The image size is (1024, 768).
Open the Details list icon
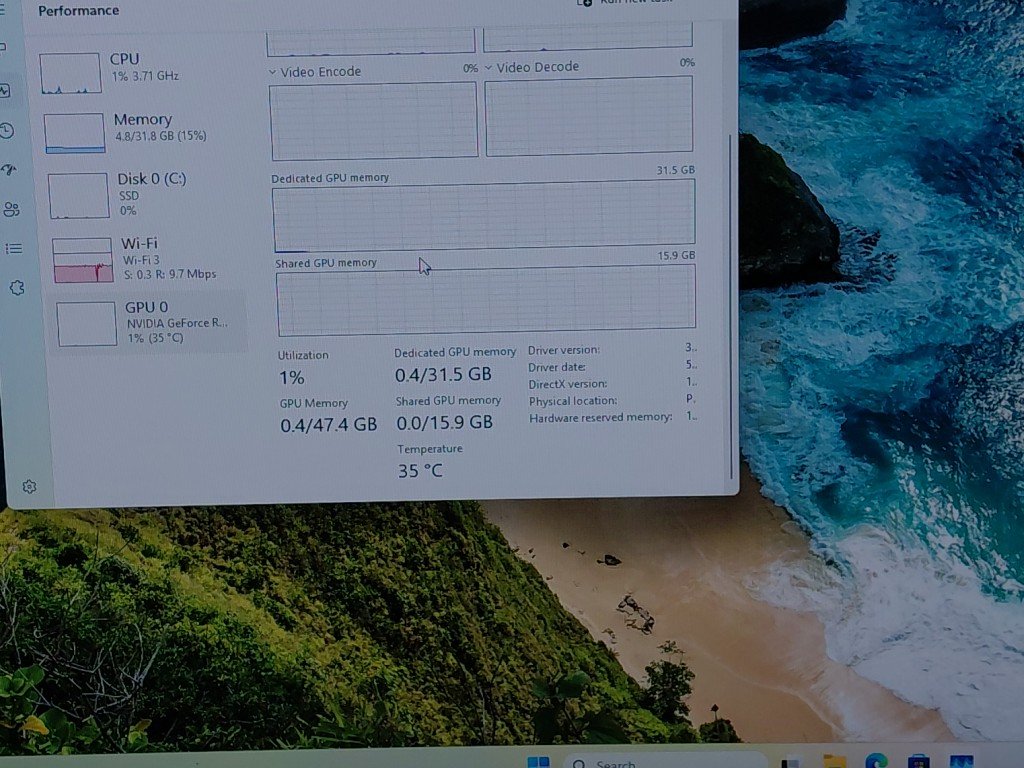point(13,248)
